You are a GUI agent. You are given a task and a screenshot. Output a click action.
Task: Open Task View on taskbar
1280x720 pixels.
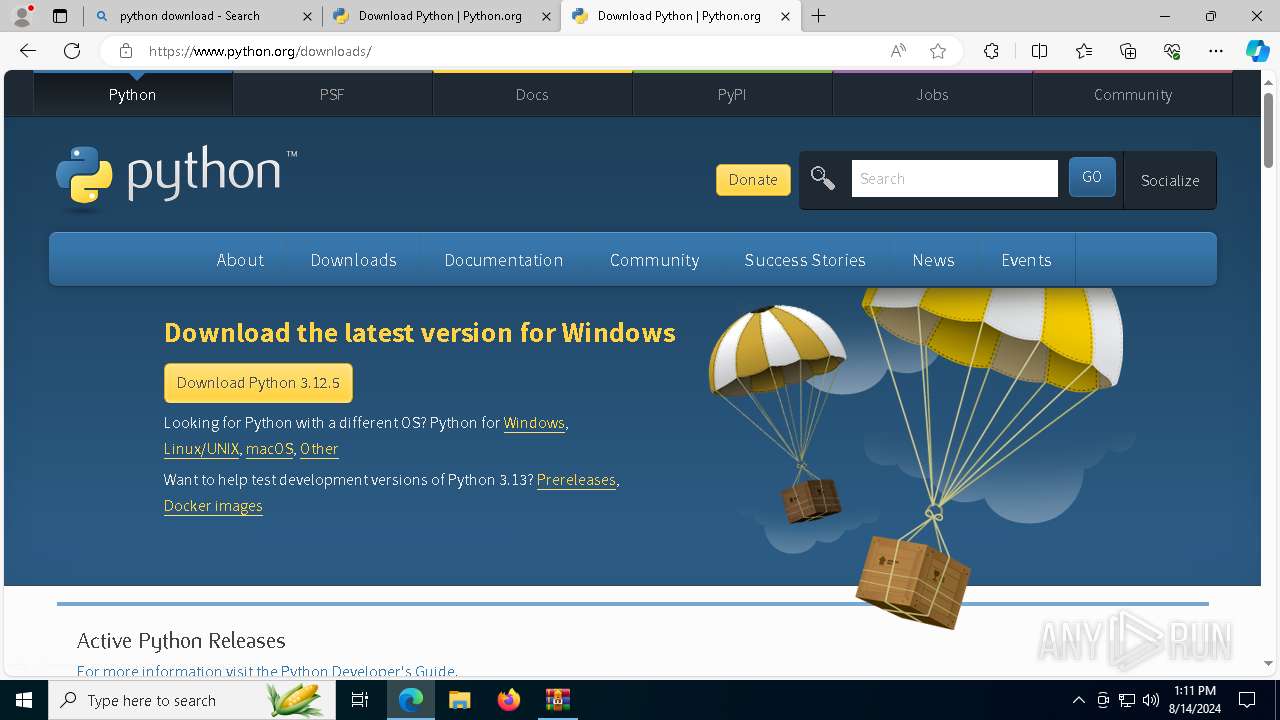tap(360, 700)
